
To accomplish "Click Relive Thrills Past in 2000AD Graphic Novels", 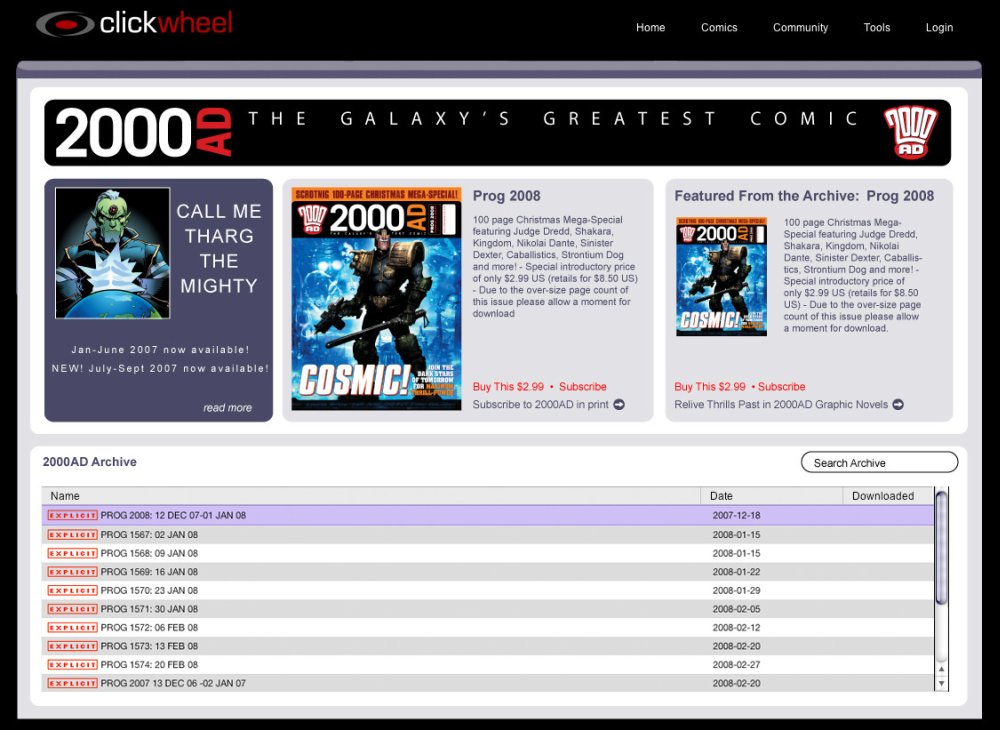I will click(x=781, y=404).
